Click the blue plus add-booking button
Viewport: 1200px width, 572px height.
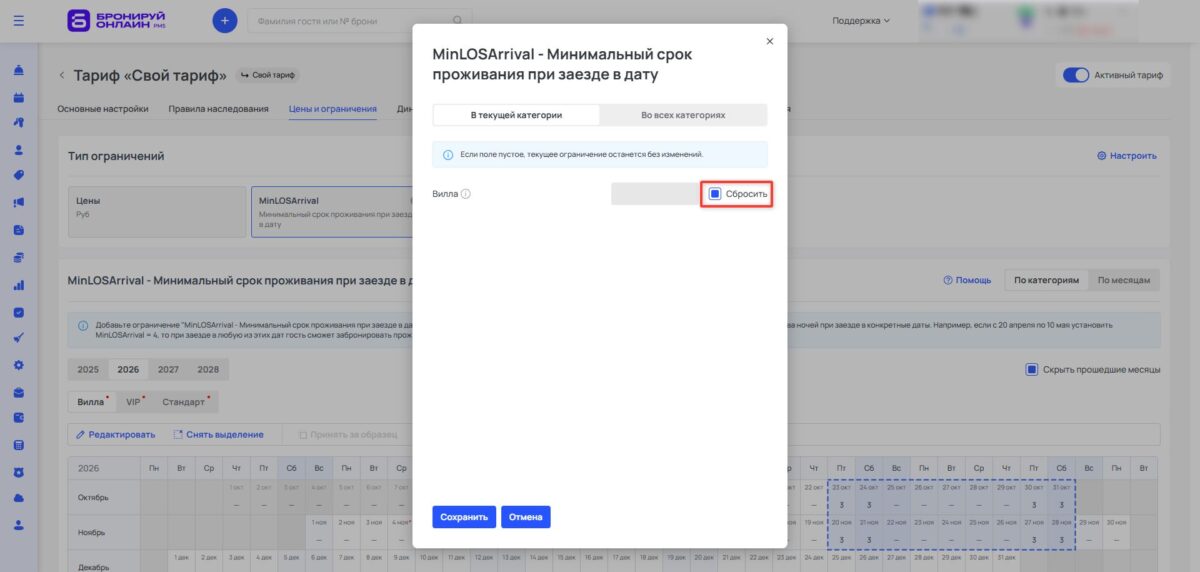[x=225, y=20]
